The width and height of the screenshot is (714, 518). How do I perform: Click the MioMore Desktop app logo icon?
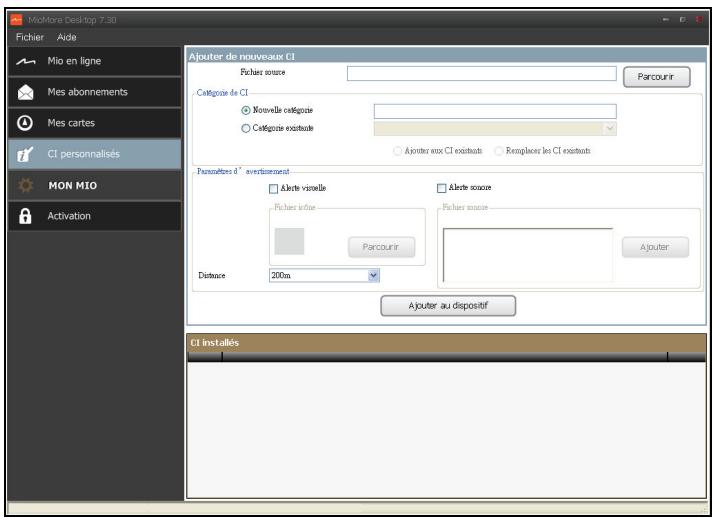click(x=16, y=20)
